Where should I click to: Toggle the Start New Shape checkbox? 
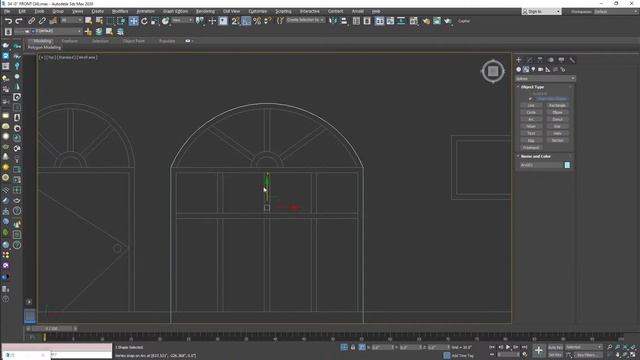click(x=530, y=99)
